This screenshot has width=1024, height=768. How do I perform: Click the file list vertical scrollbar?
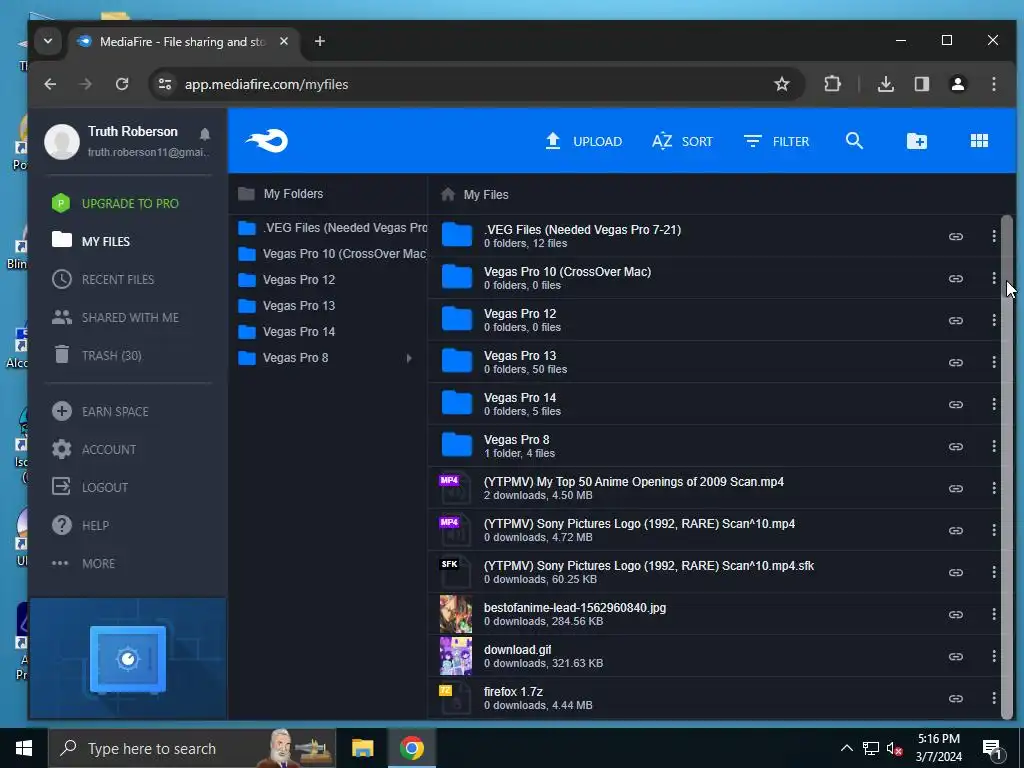(1007, 467)
